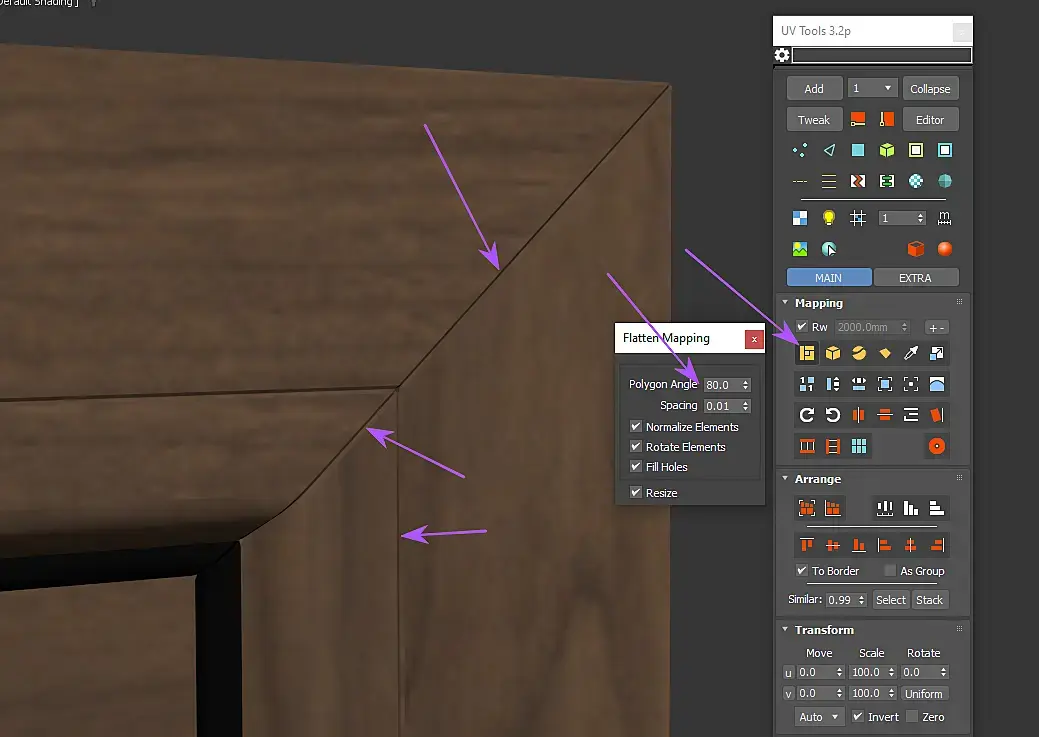The image size is (1039, 737).
Task: Adjust the Spacing spinner arrows
Action: [745, 406]
